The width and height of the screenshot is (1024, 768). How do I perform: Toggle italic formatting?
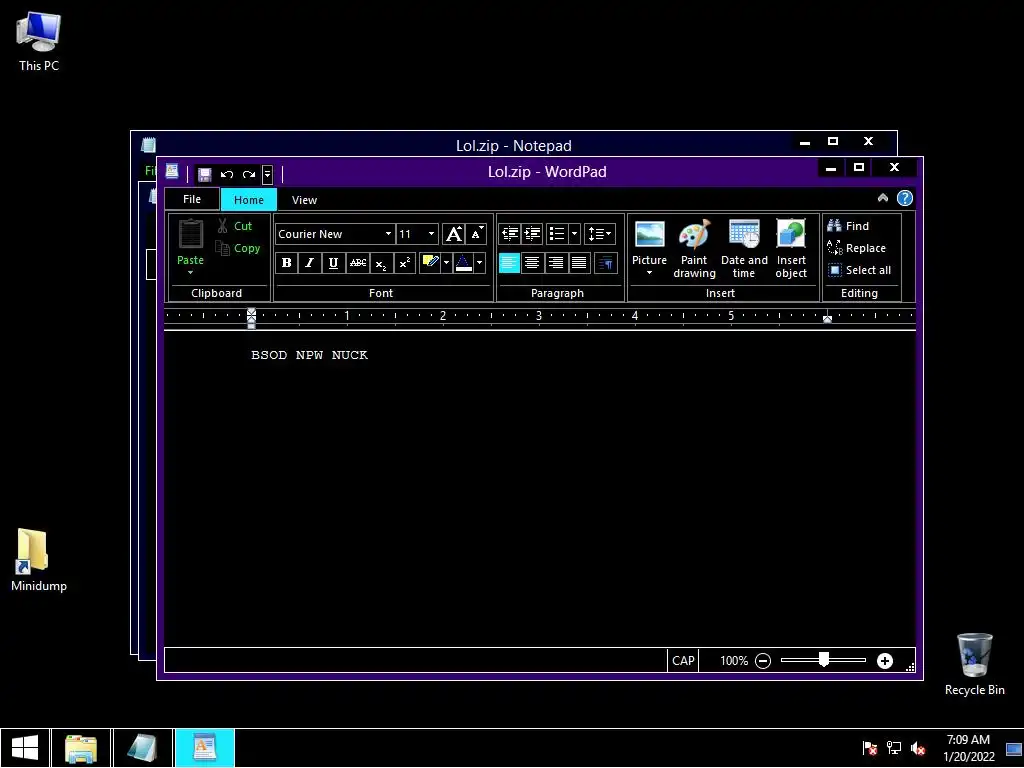click(x=310, y=263)
